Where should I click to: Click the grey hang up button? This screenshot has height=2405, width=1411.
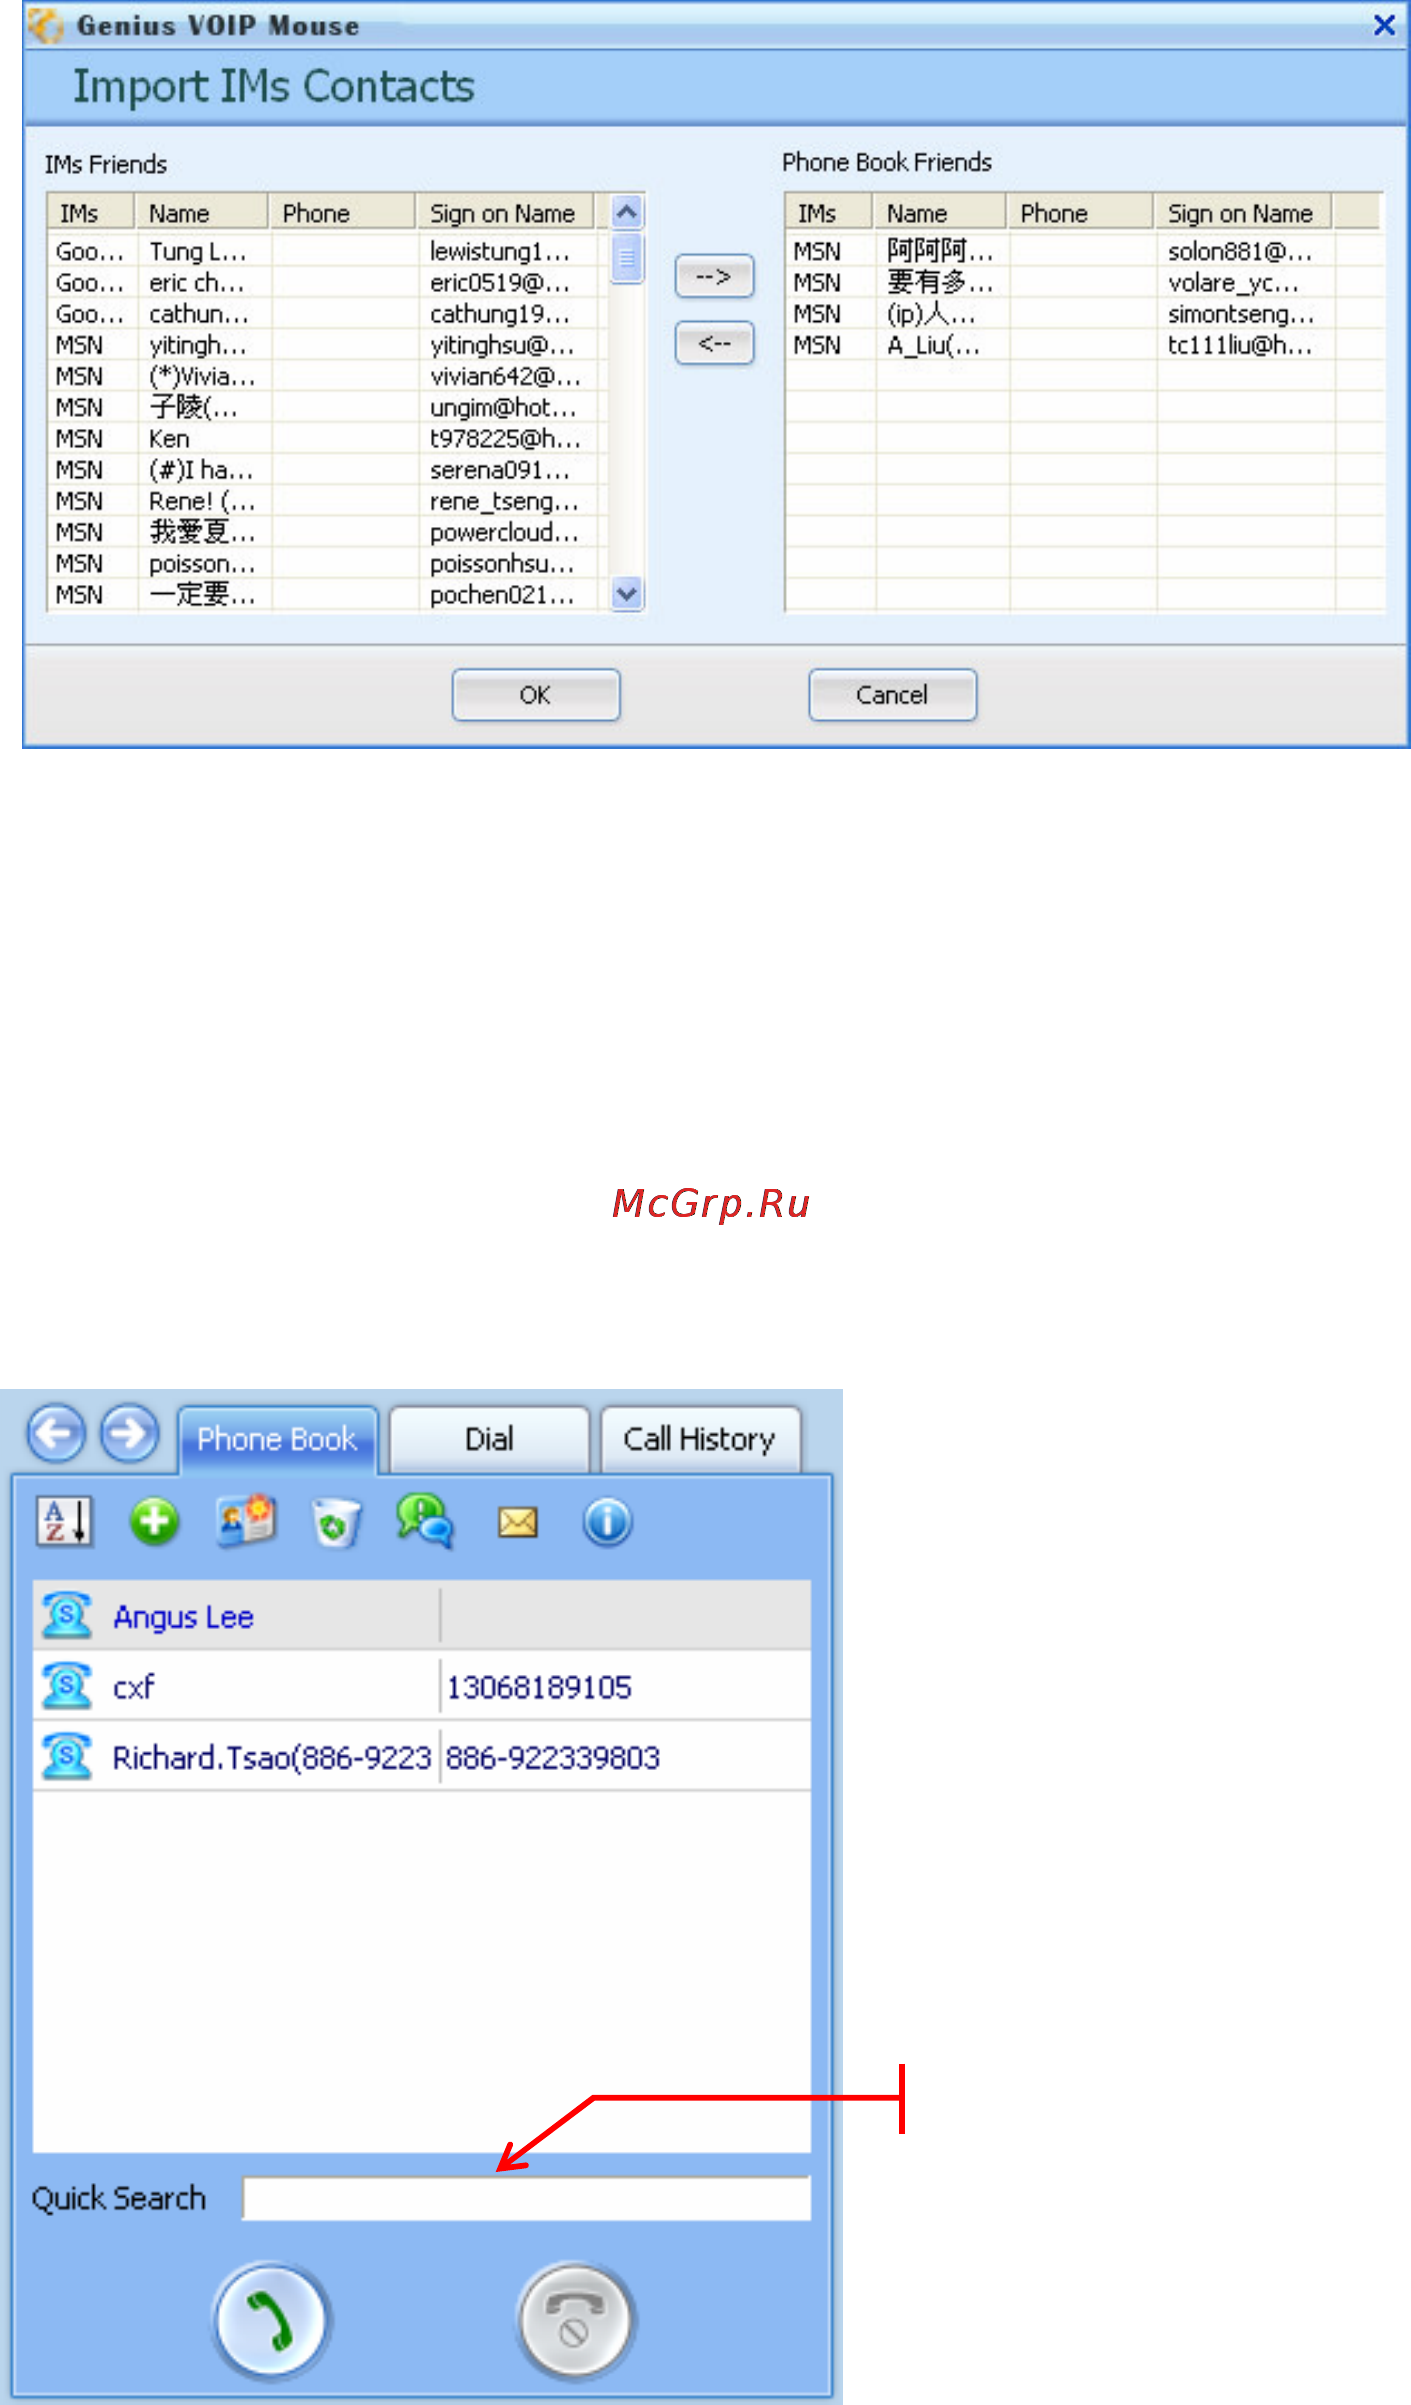(575, 2320)
